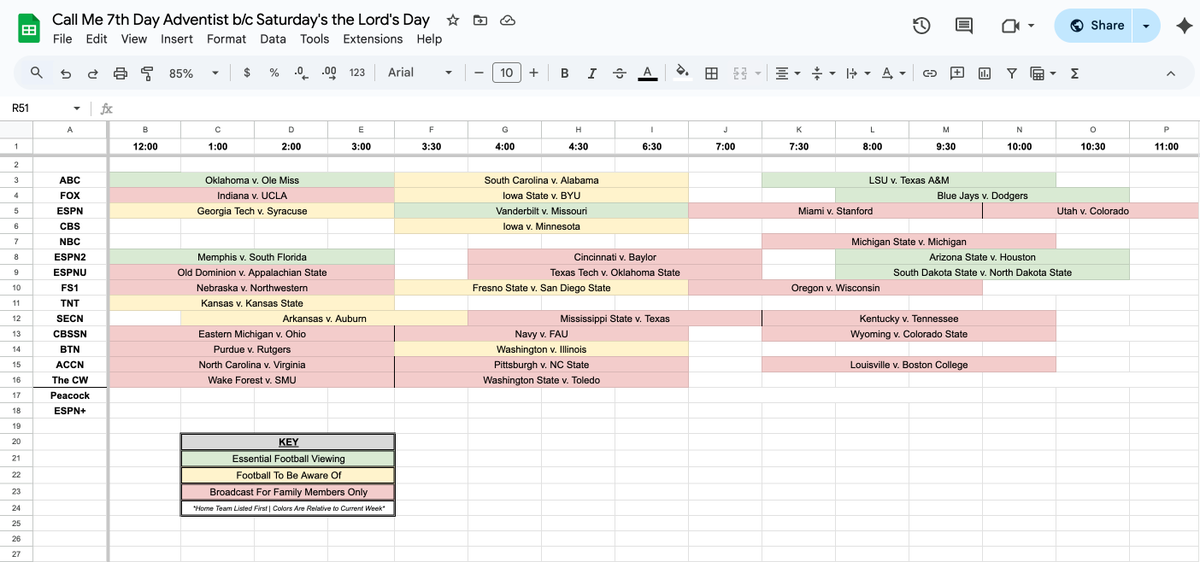1200x562 pixels.
Task: Open the Insert menu
Action: click(x=177, y=39)
